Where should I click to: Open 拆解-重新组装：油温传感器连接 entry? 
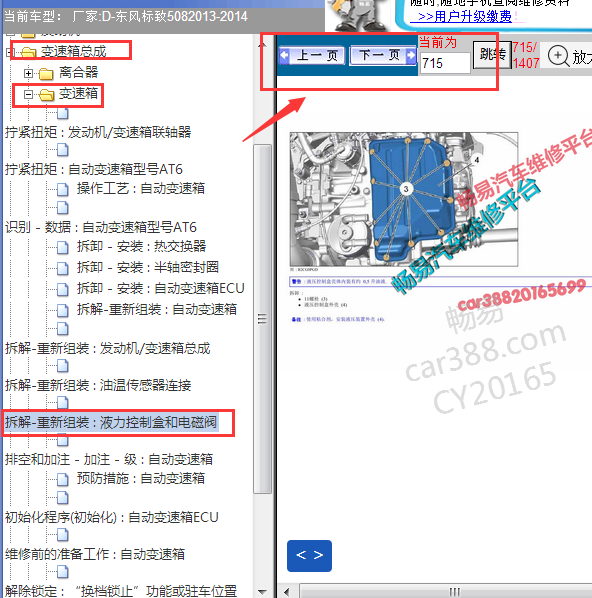[98, 385]
